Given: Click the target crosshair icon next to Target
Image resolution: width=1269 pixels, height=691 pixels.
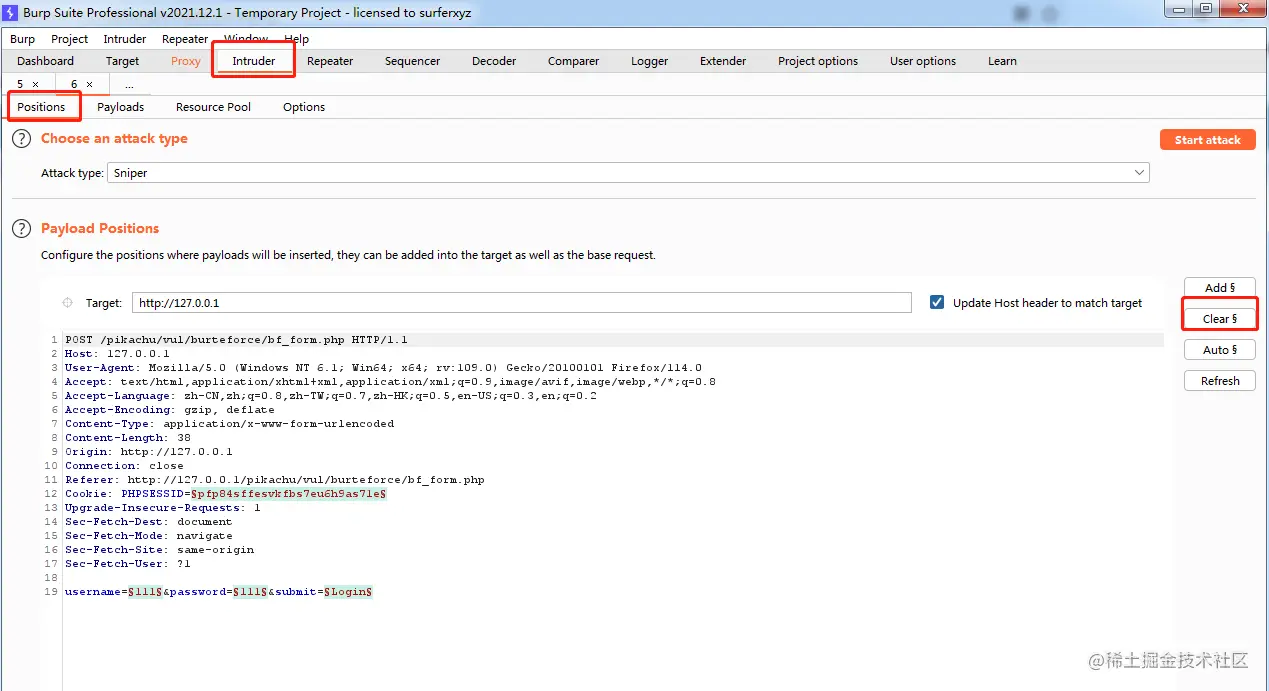Looking at the screenshot, I should click(x=68, y=303).
